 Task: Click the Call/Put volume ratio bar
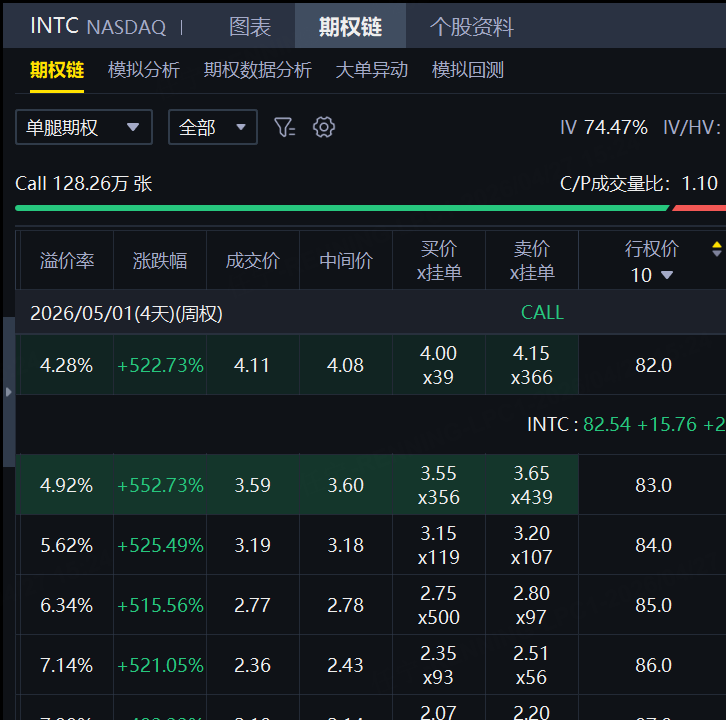click(370, 208)
